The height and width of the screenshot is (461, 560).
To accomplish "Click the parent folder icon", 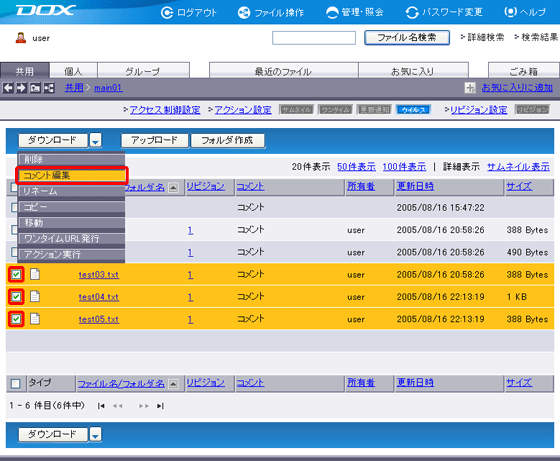I will pyautogui.click(x=35, y=88).
